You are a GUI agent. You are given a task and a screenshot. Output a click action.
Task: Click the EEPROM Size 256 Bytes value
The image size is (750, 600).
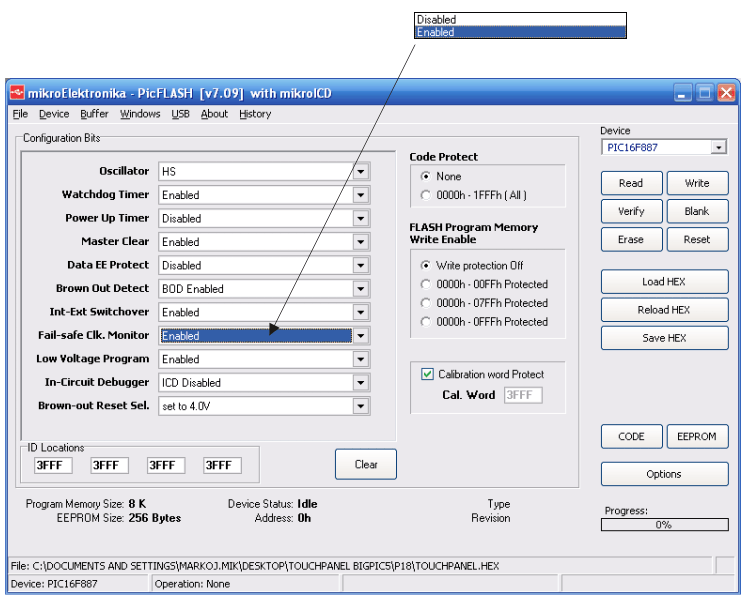(154, 518)
